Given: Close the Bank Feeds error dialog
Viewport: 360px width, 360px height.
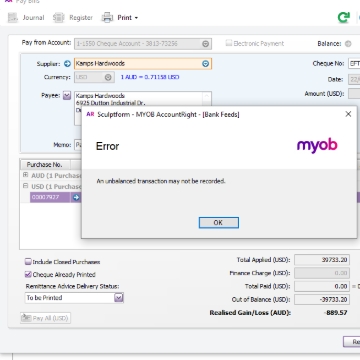Looking at the screenshot, I should (x=348, y=114).
